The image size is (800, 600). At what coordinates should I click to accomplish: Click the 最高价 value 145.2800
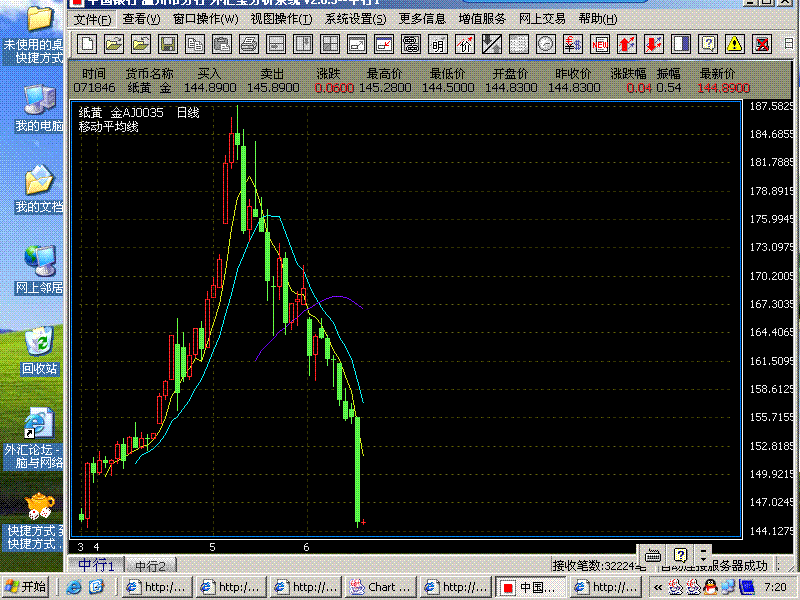[x=385, y=88]
